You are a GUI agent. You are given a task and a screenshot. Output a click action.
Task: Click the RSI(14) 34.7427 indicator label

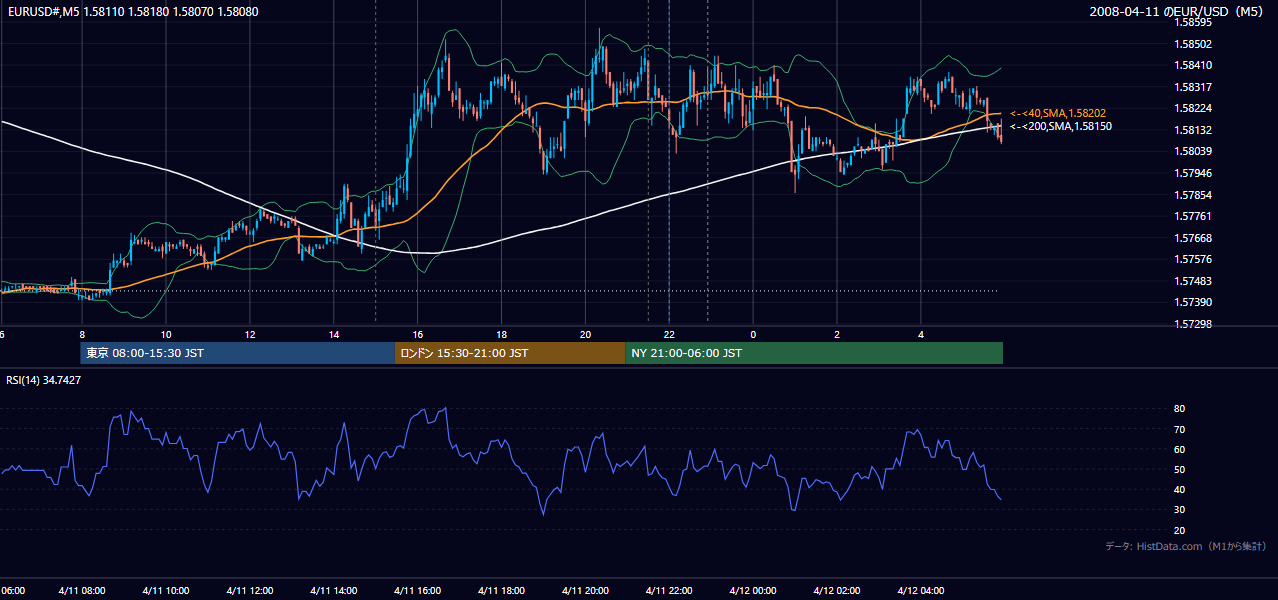[x=44, y=380]
